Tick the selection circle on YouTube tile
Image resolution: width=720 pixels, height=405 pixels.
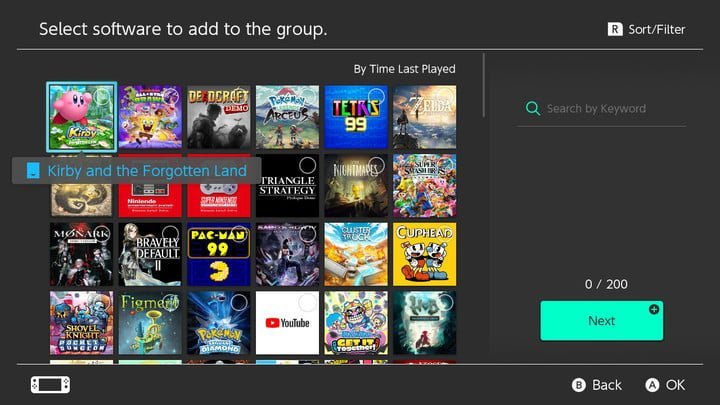tap(307, 303)
